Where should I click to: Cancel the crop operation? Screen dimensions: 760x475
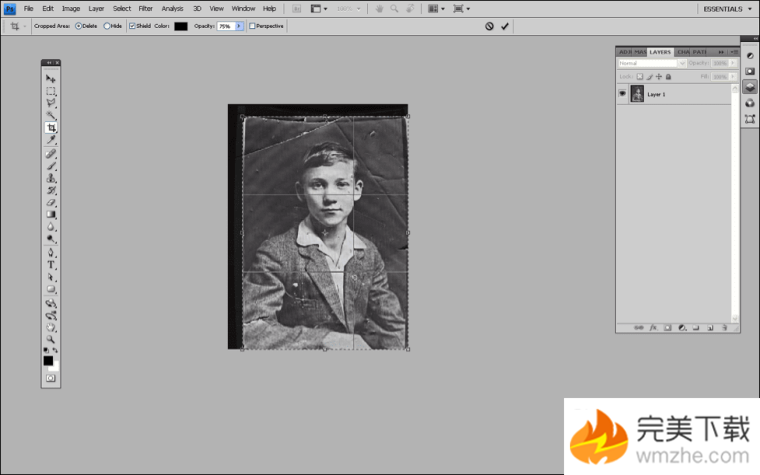tap(490, 26)
